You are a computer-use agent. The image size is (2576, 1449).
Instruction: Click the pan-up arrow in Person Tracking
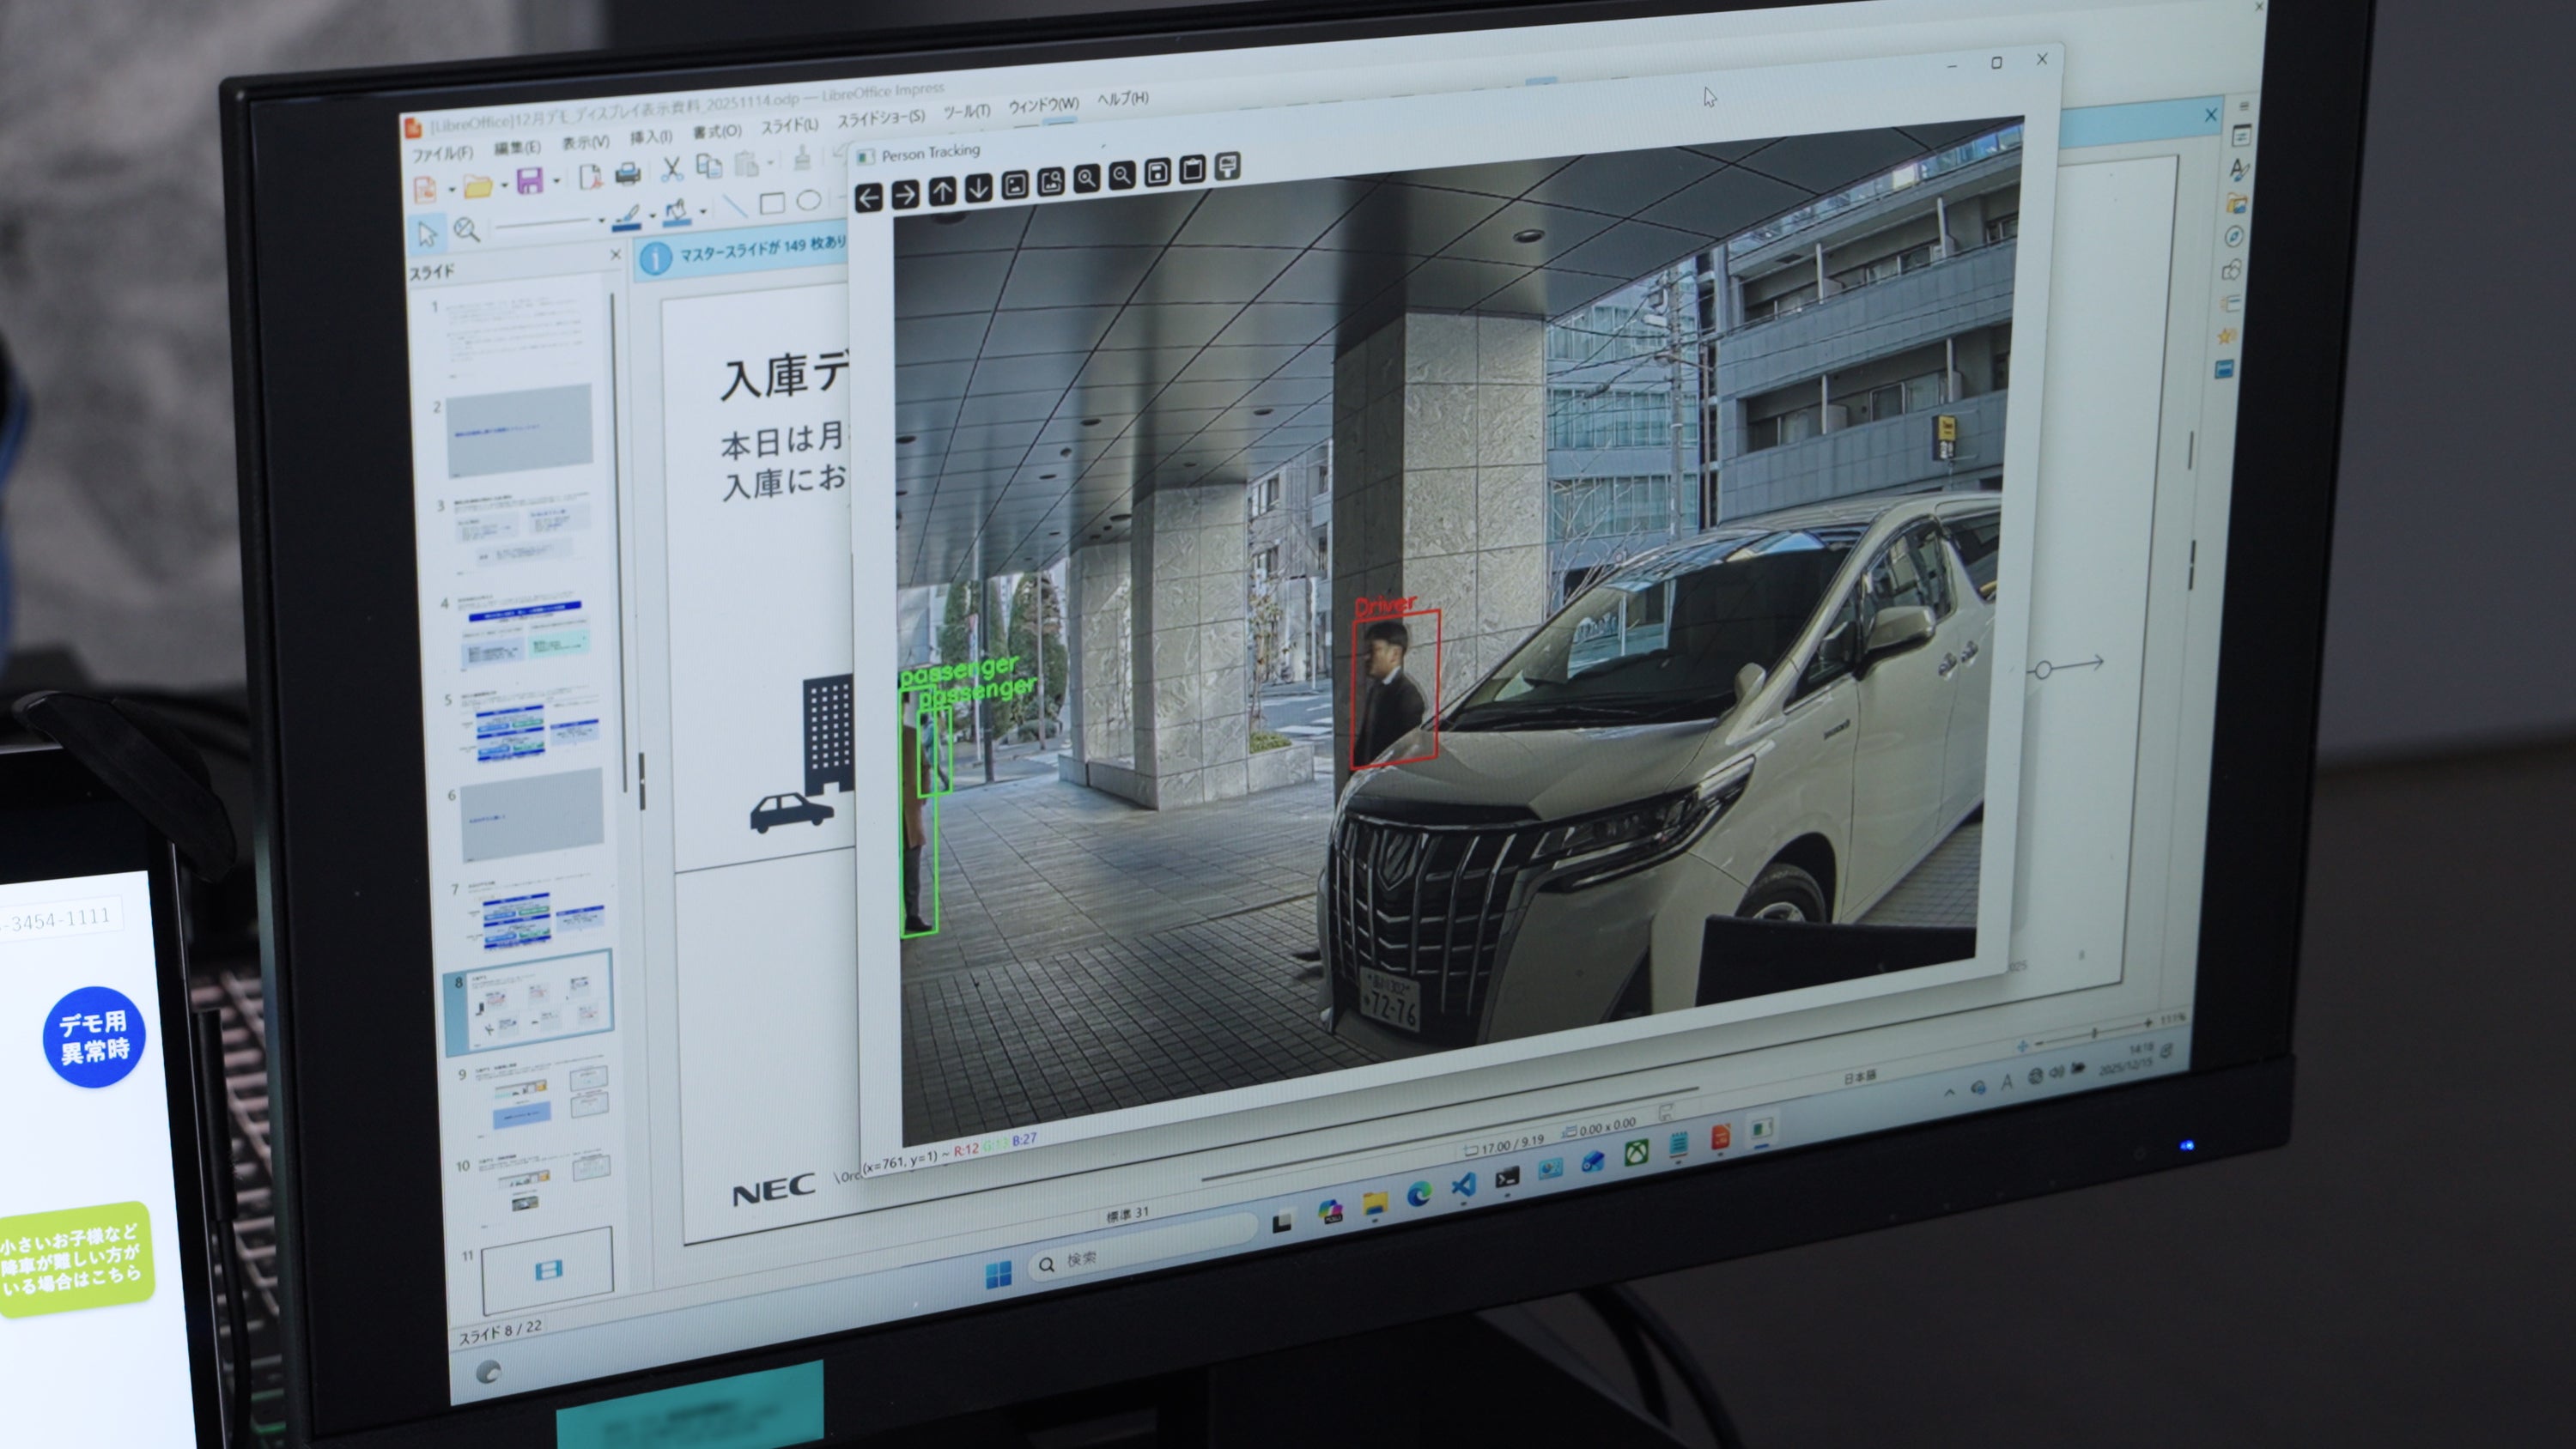point(941,191)
